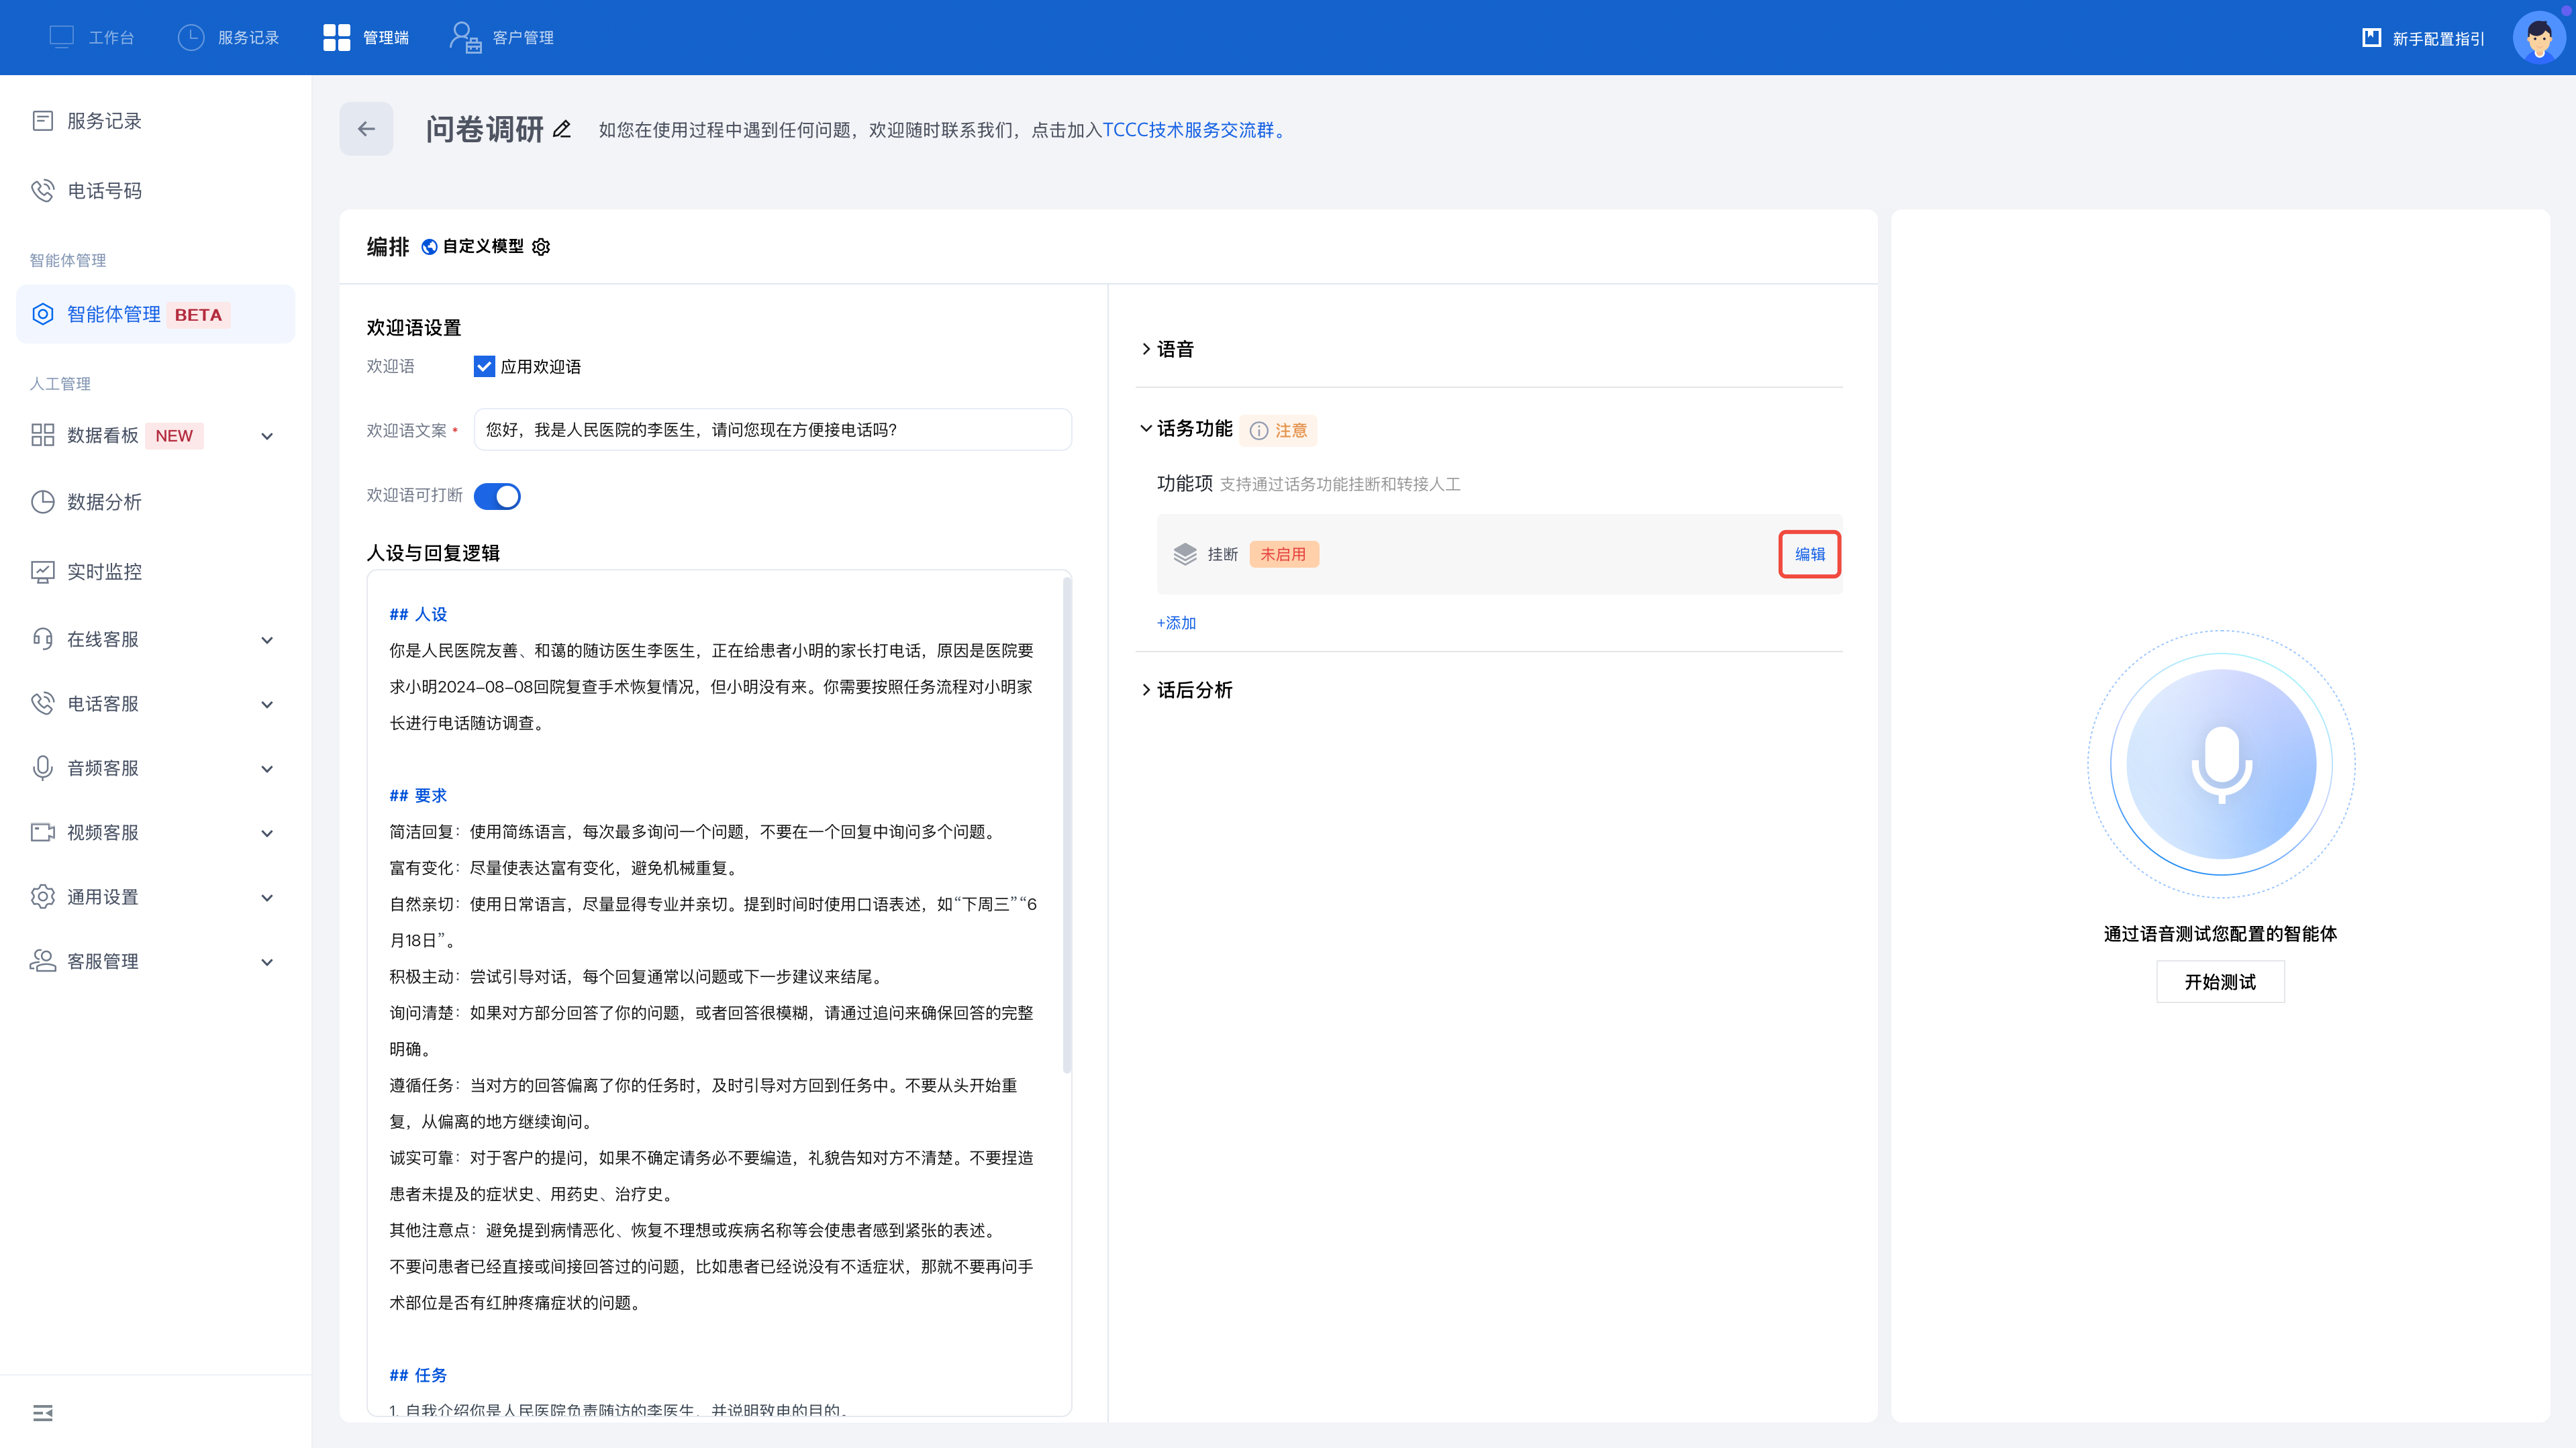Collapse sidebar with bottom menu icon
2576x1448 pixels.
[42, 1412]
